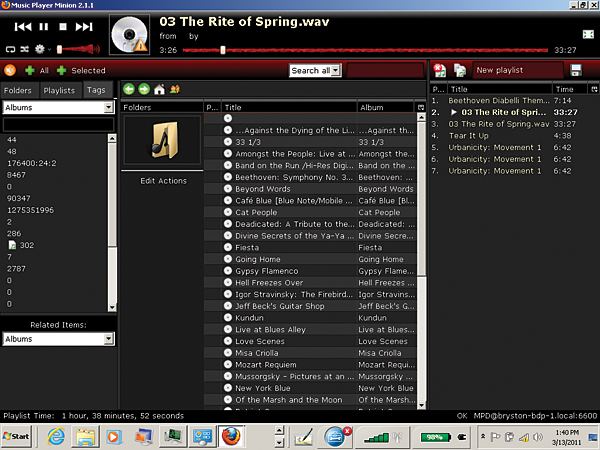Add All songs to playlist
The image size is (600, 450).
pyautogui.click(x=37, y=70)
